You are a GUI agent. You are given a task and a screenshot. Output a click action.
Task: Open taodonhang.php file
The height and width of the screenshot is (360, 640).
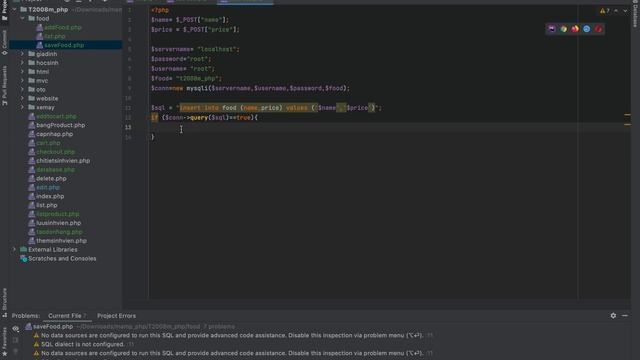(x=59, y=232)
